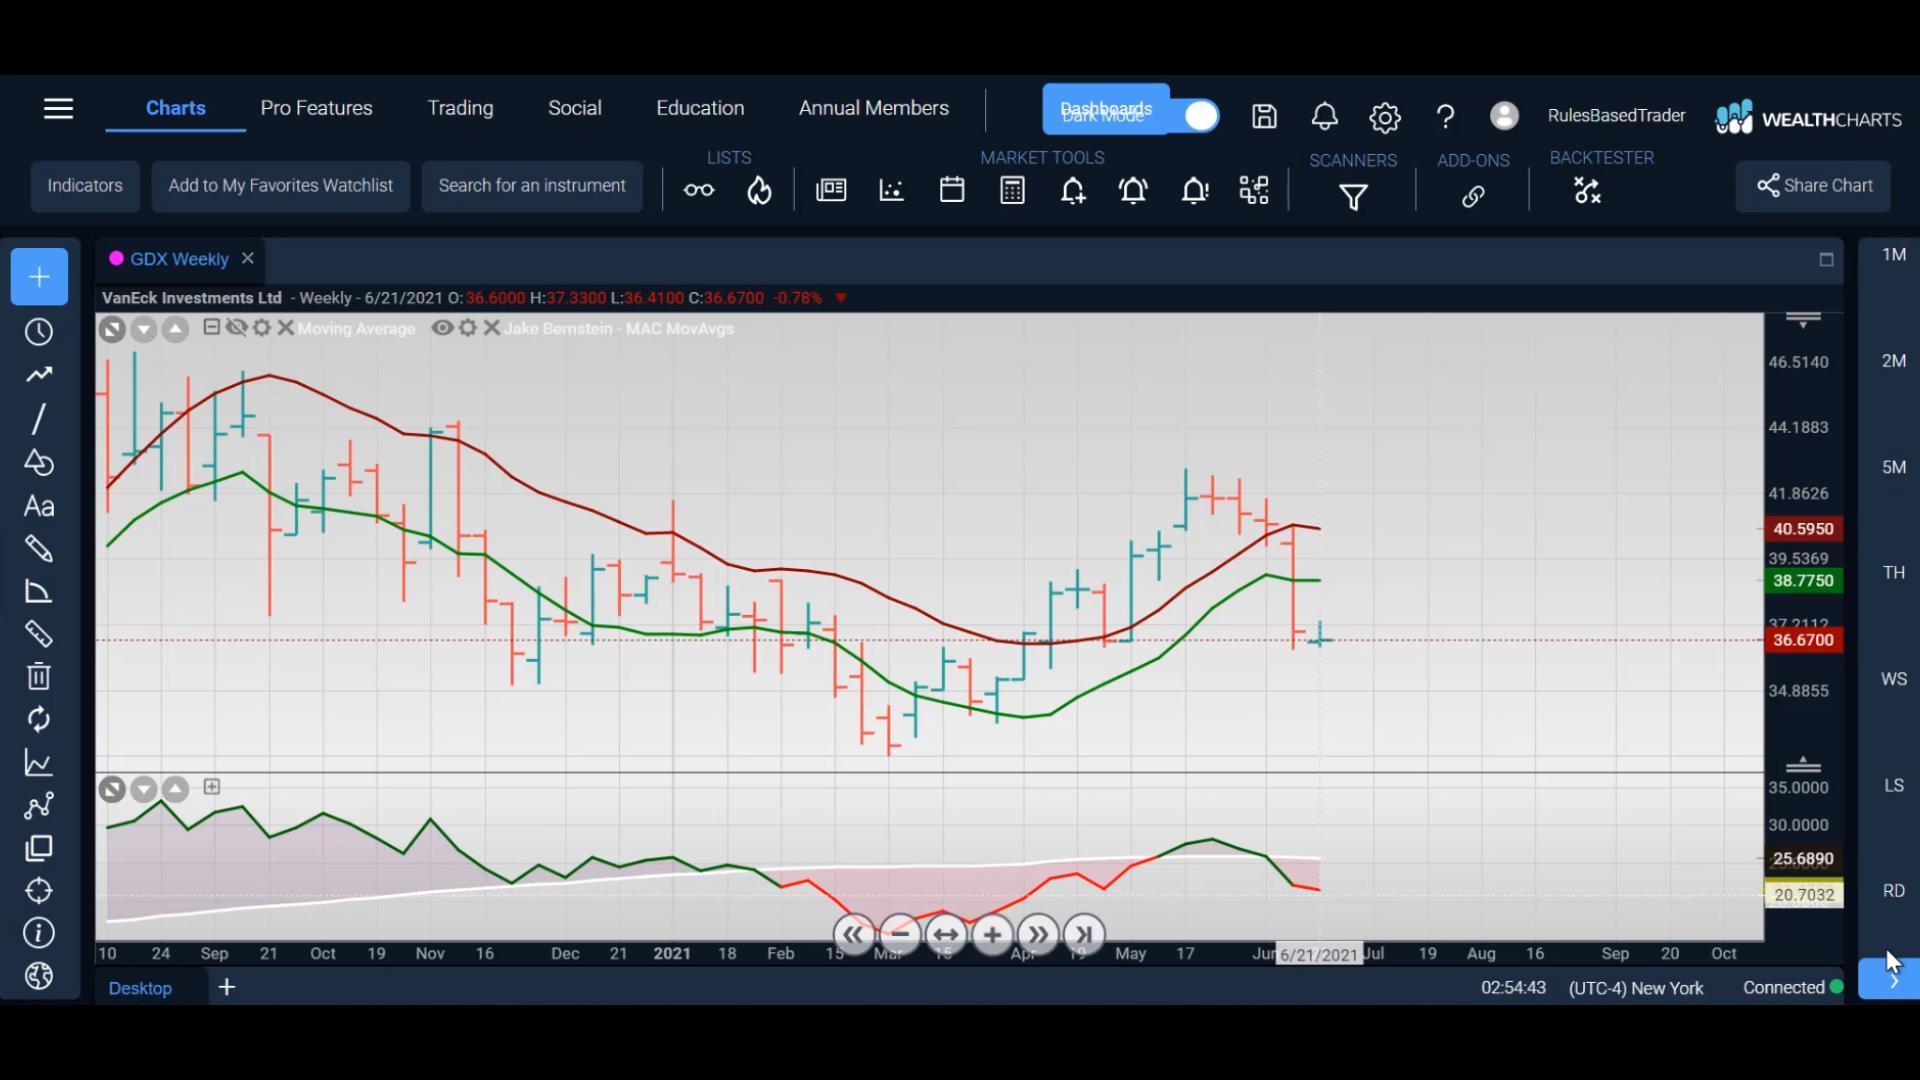This screenshot has width=1920, height=1080.
Task: Show the hidden Moving Average indicator
Action: coord(236,328)
